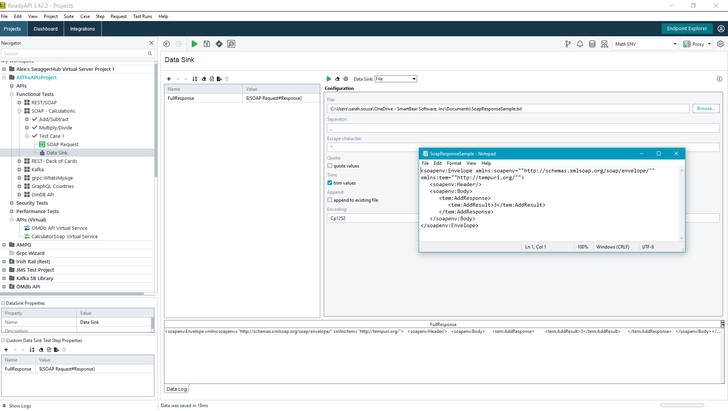Click the Navigator search field
The width and height of the screenshot is (728, 411).
[75, 54]
